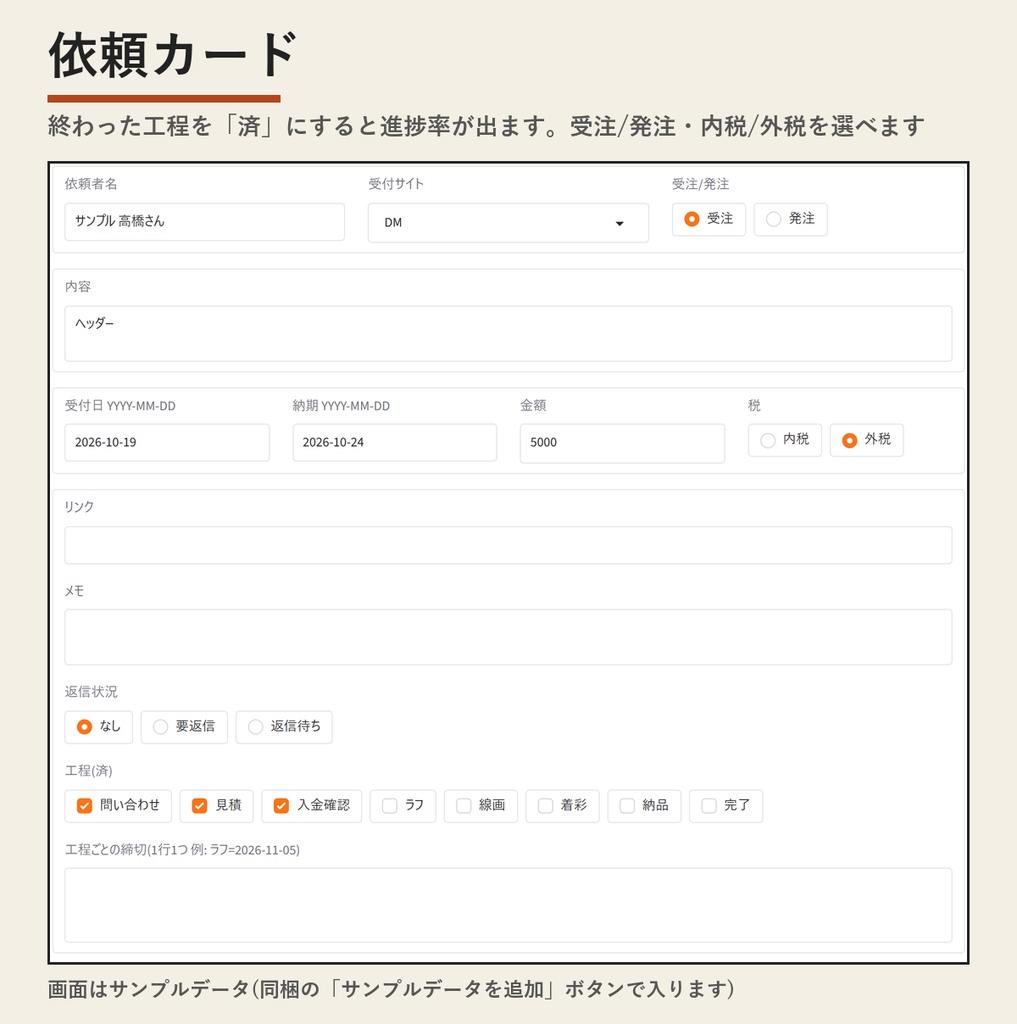The width and height of the screenshot is (1017, 1024).
Task: Click the 内容 text area
Action: tap(508, 334)
